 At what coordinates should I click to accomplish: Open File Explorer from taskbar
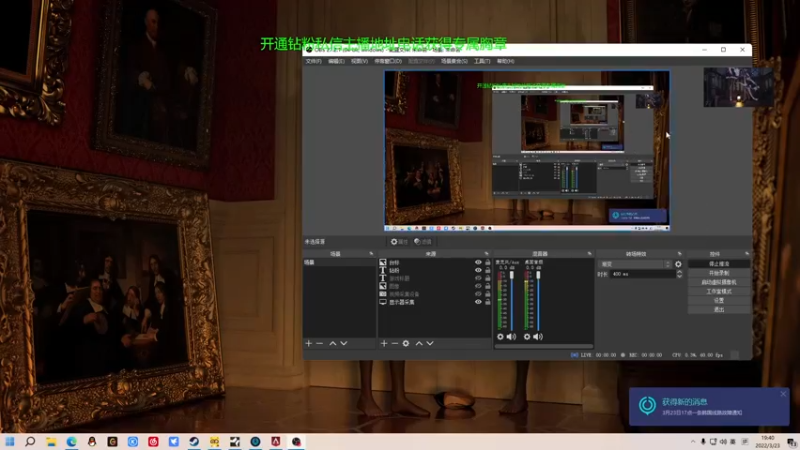51,441
